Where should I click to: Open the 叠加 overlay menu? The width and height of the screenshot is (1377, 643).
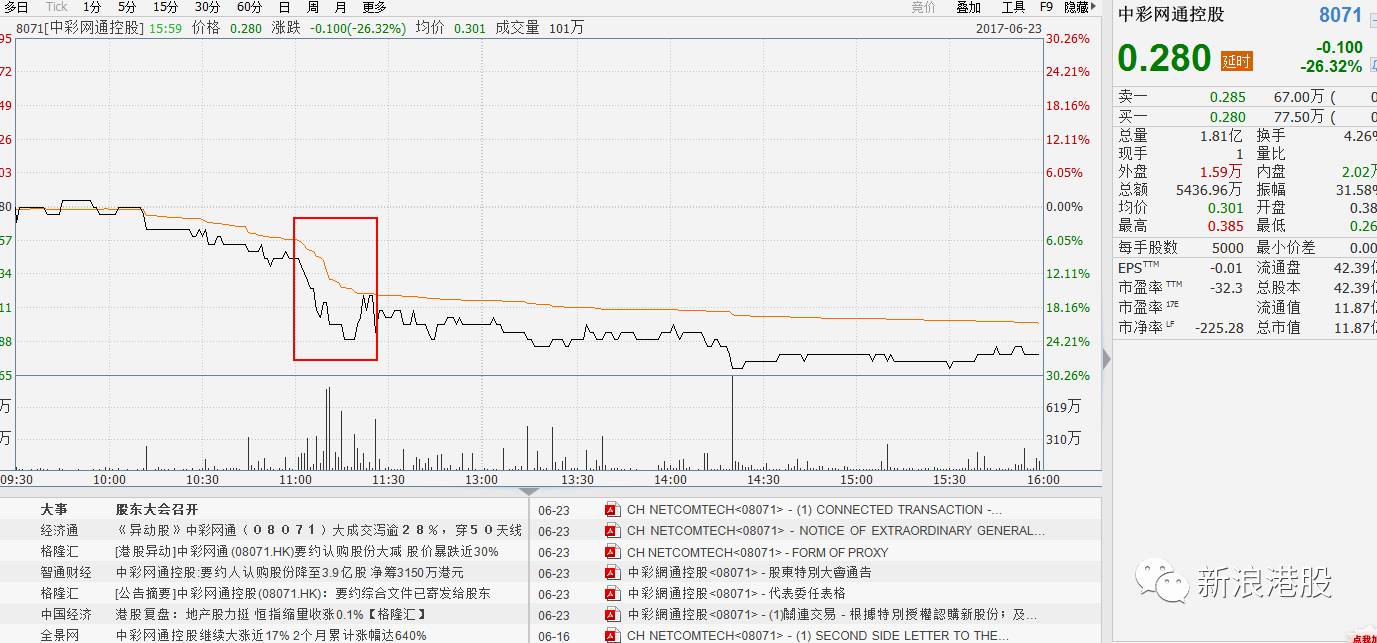coord(968,7)
